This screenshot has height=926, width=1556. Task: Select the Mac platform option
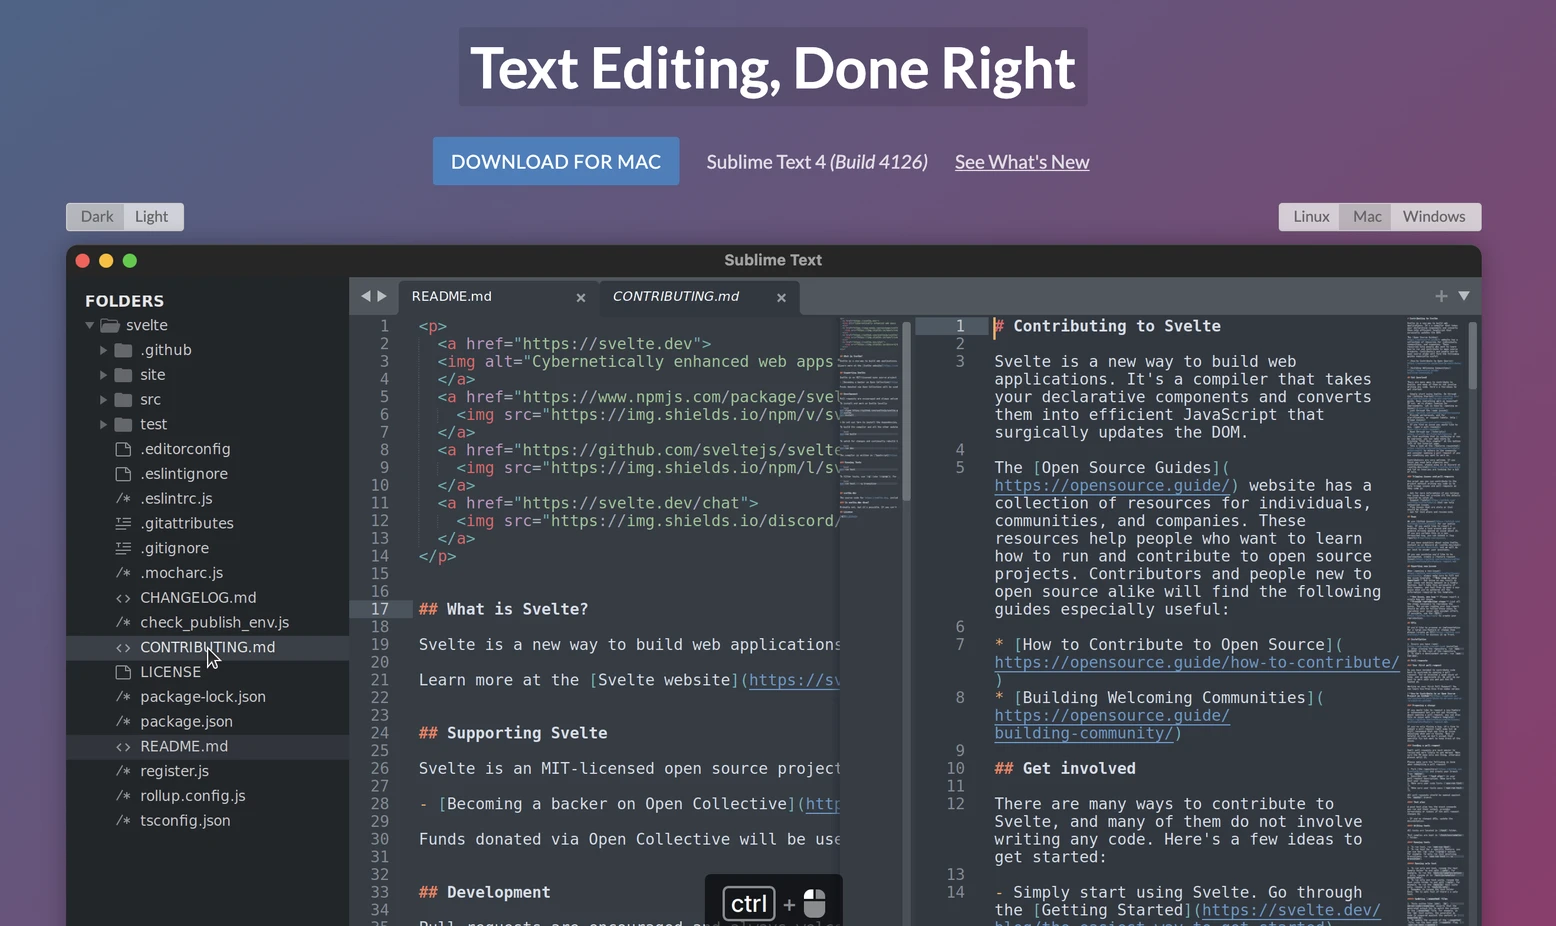coord(1367,216)
